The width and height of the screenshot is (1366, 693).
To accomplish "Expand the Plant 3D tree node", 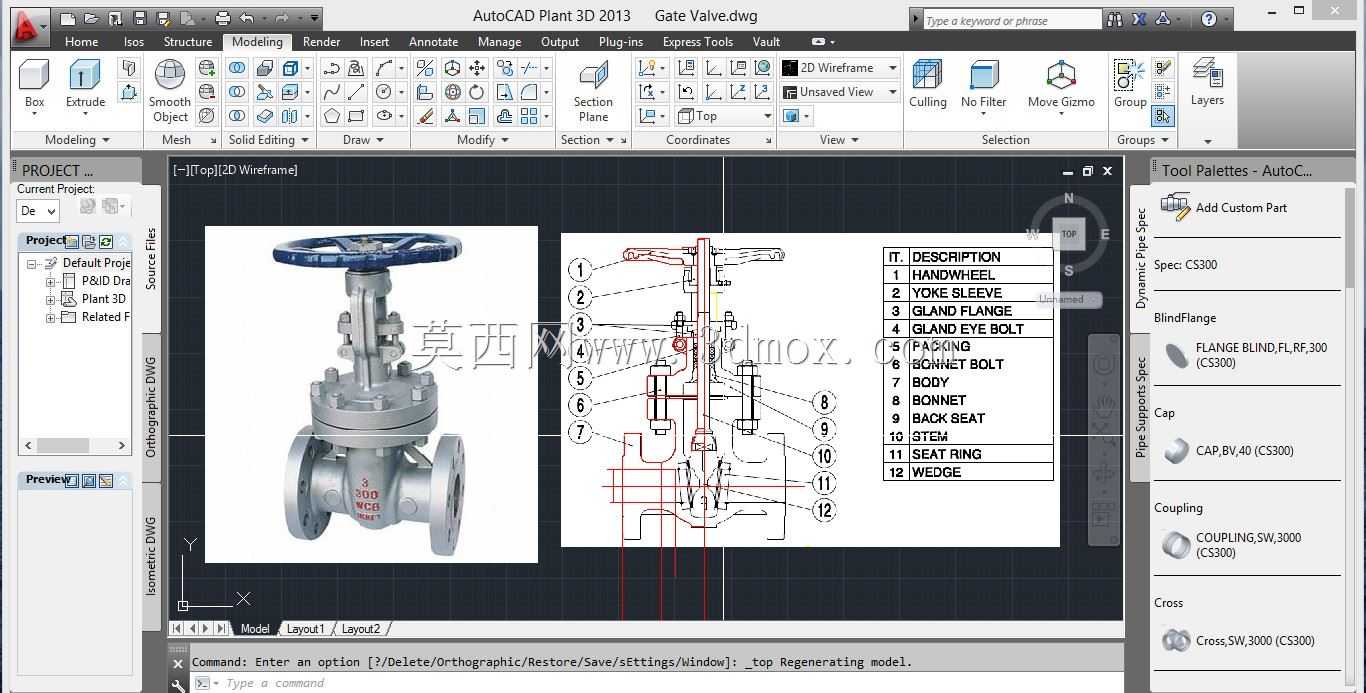I will [x=50, y=300].
